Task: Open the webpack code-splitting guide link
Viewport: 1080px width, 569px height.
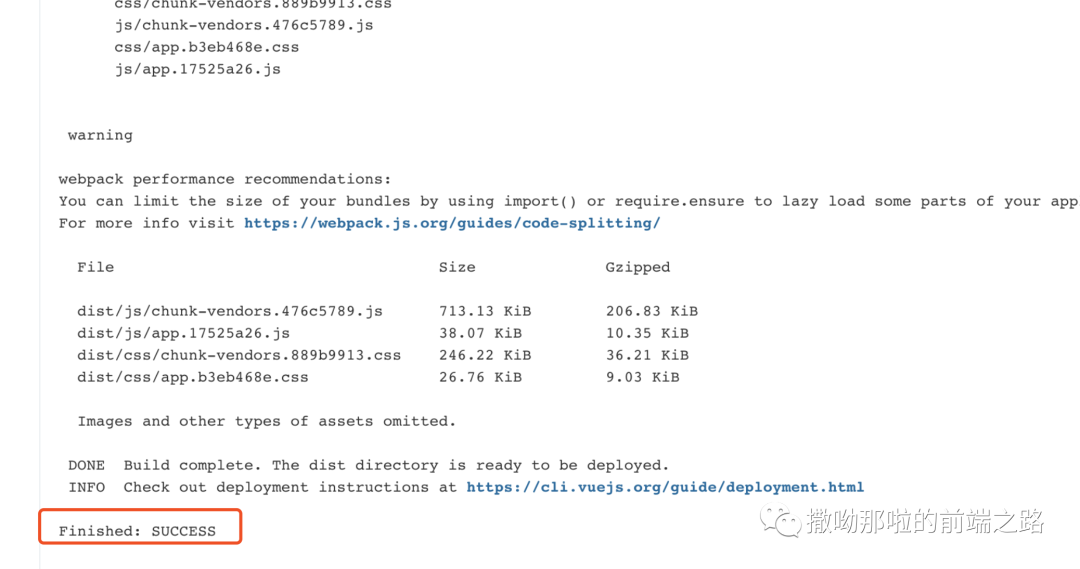Action: tap(452, 223)
